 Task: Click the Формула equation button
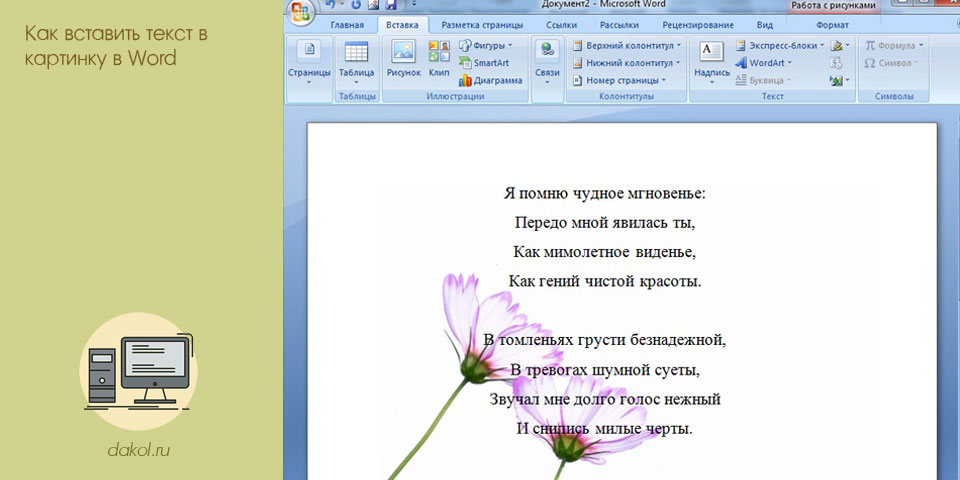pyautogui.click(x=893, y=46)
